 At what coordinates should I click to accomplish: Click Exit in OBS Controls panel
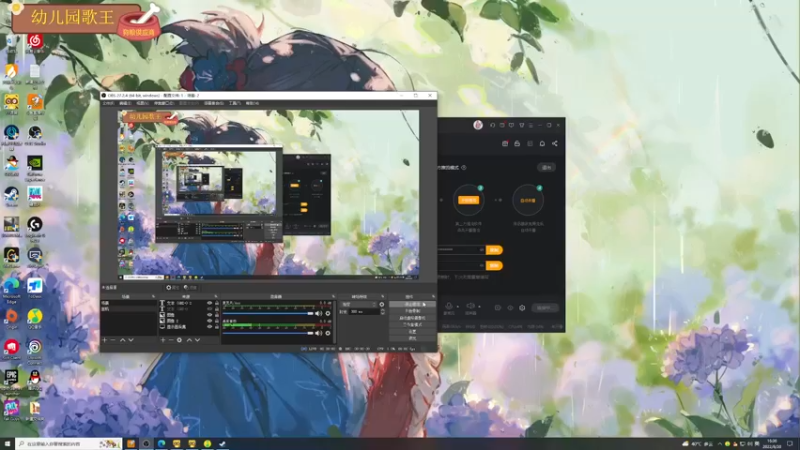point(412,338)
